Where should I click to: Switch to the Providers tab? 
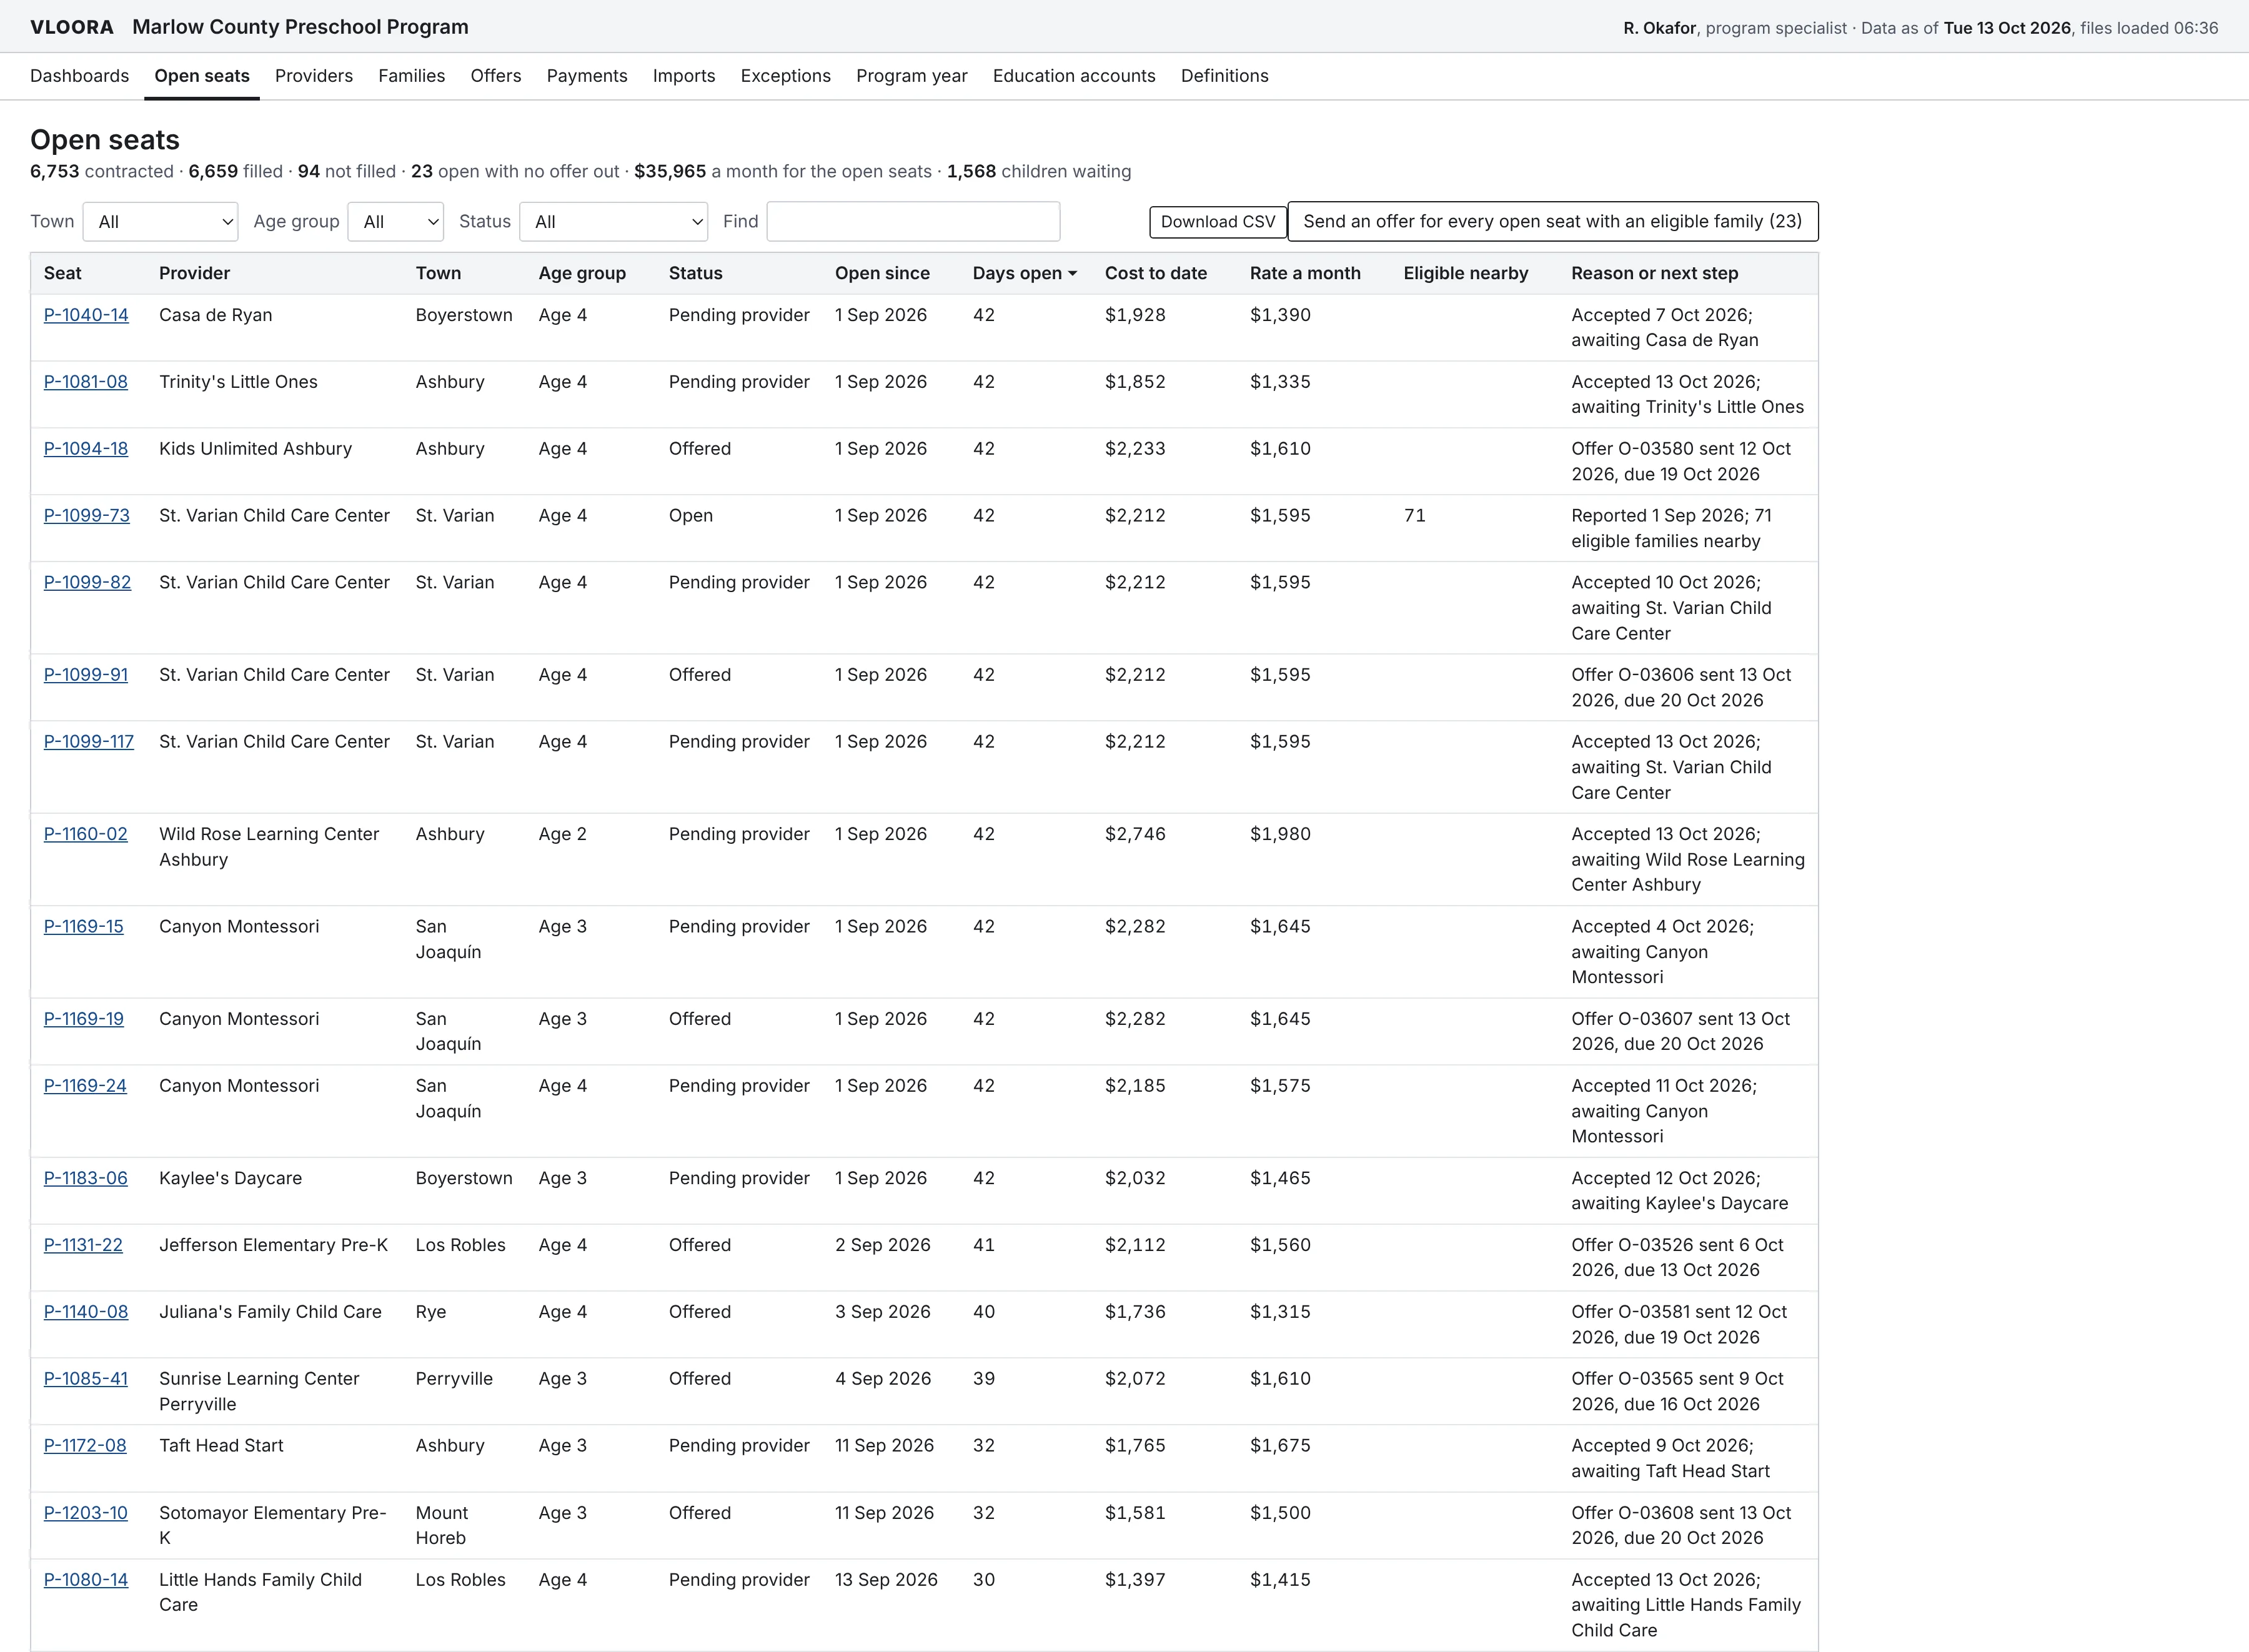click(x=314, y=76)
